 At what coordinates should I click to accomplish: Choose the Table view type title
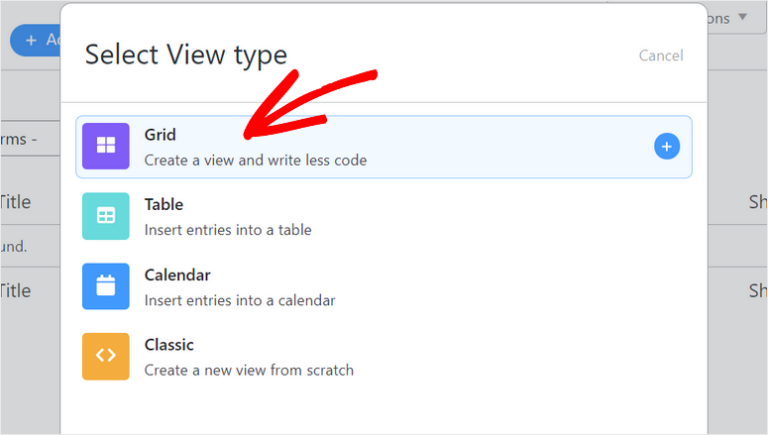click(164, 204)
